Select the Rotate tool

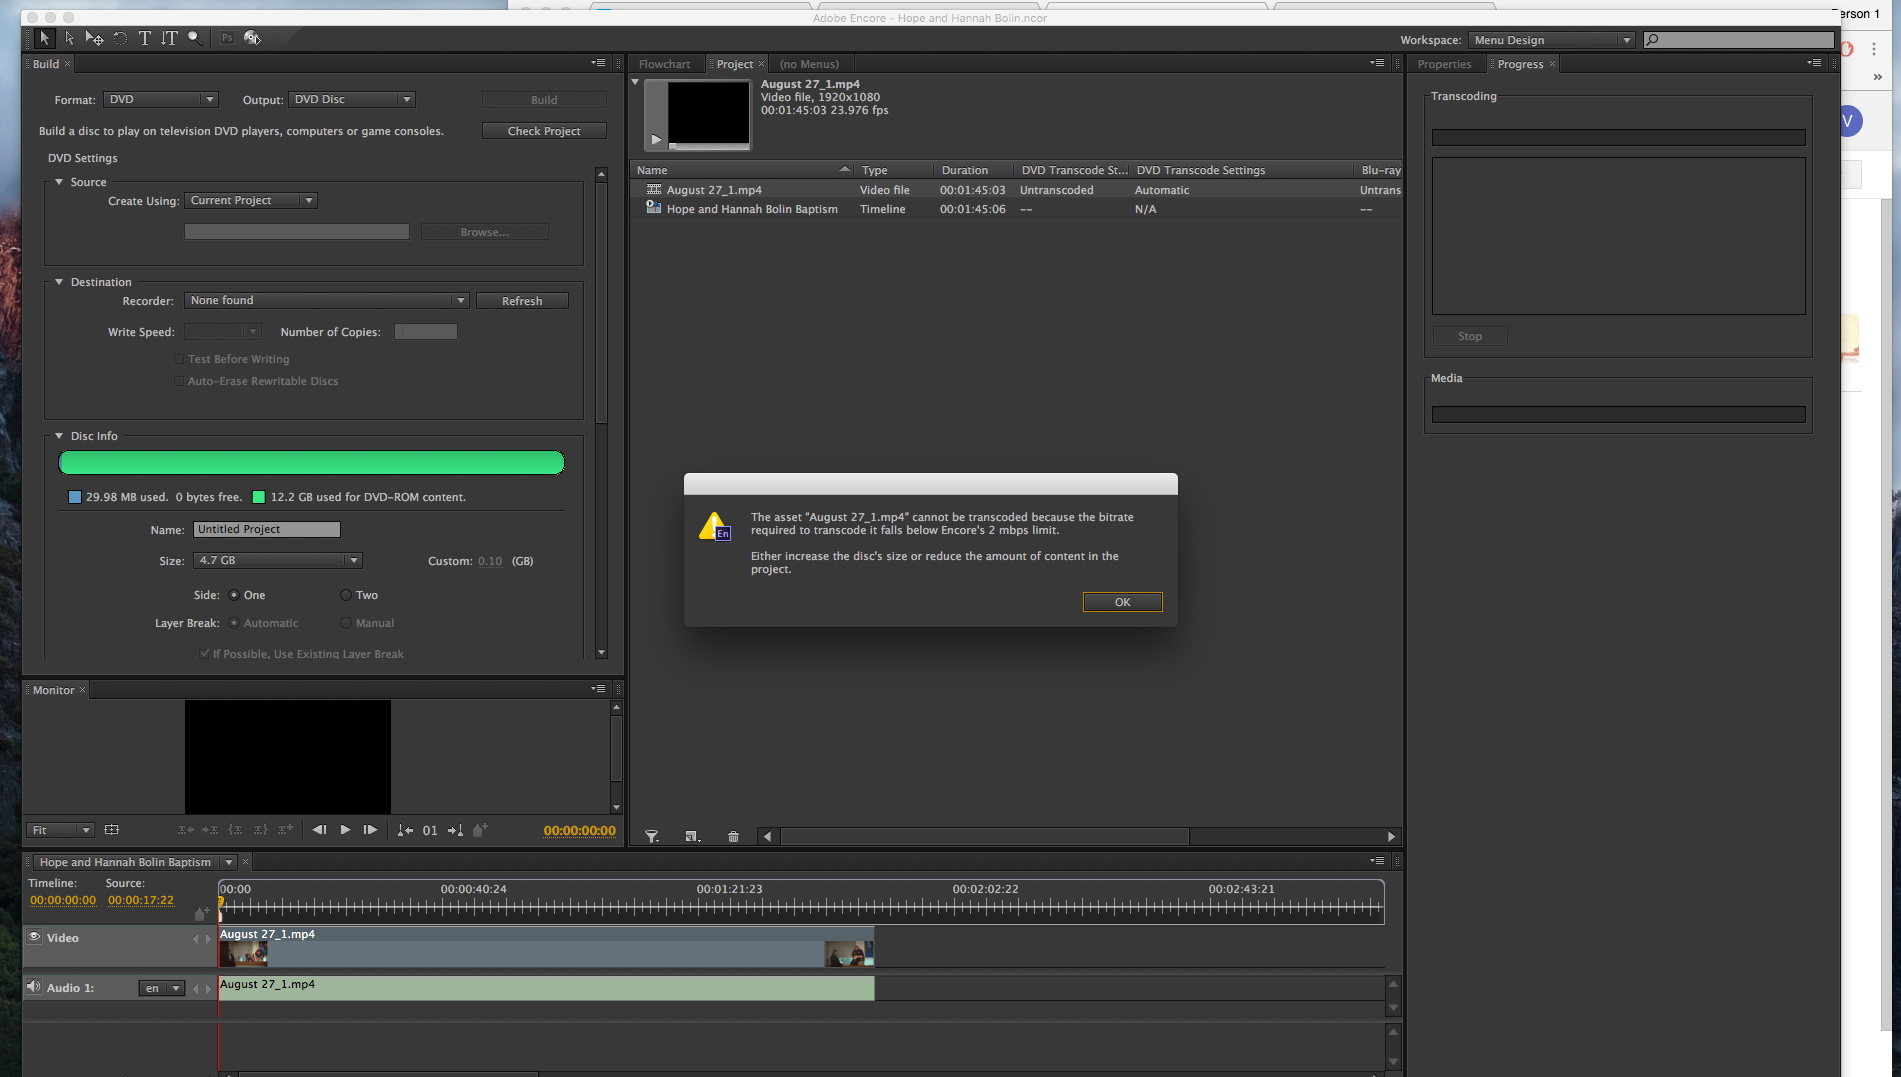[120, 38]
